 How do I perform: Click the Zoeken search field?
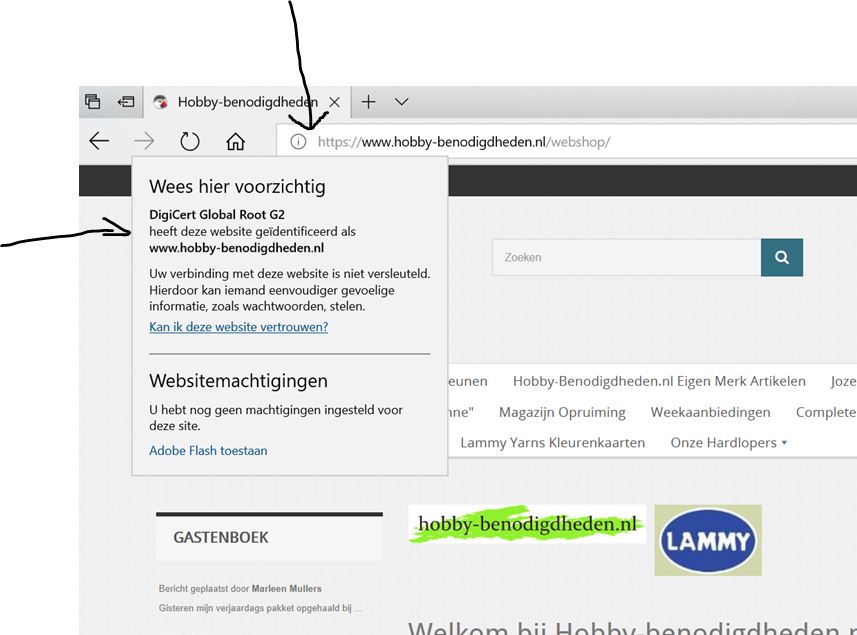(626, 257)
